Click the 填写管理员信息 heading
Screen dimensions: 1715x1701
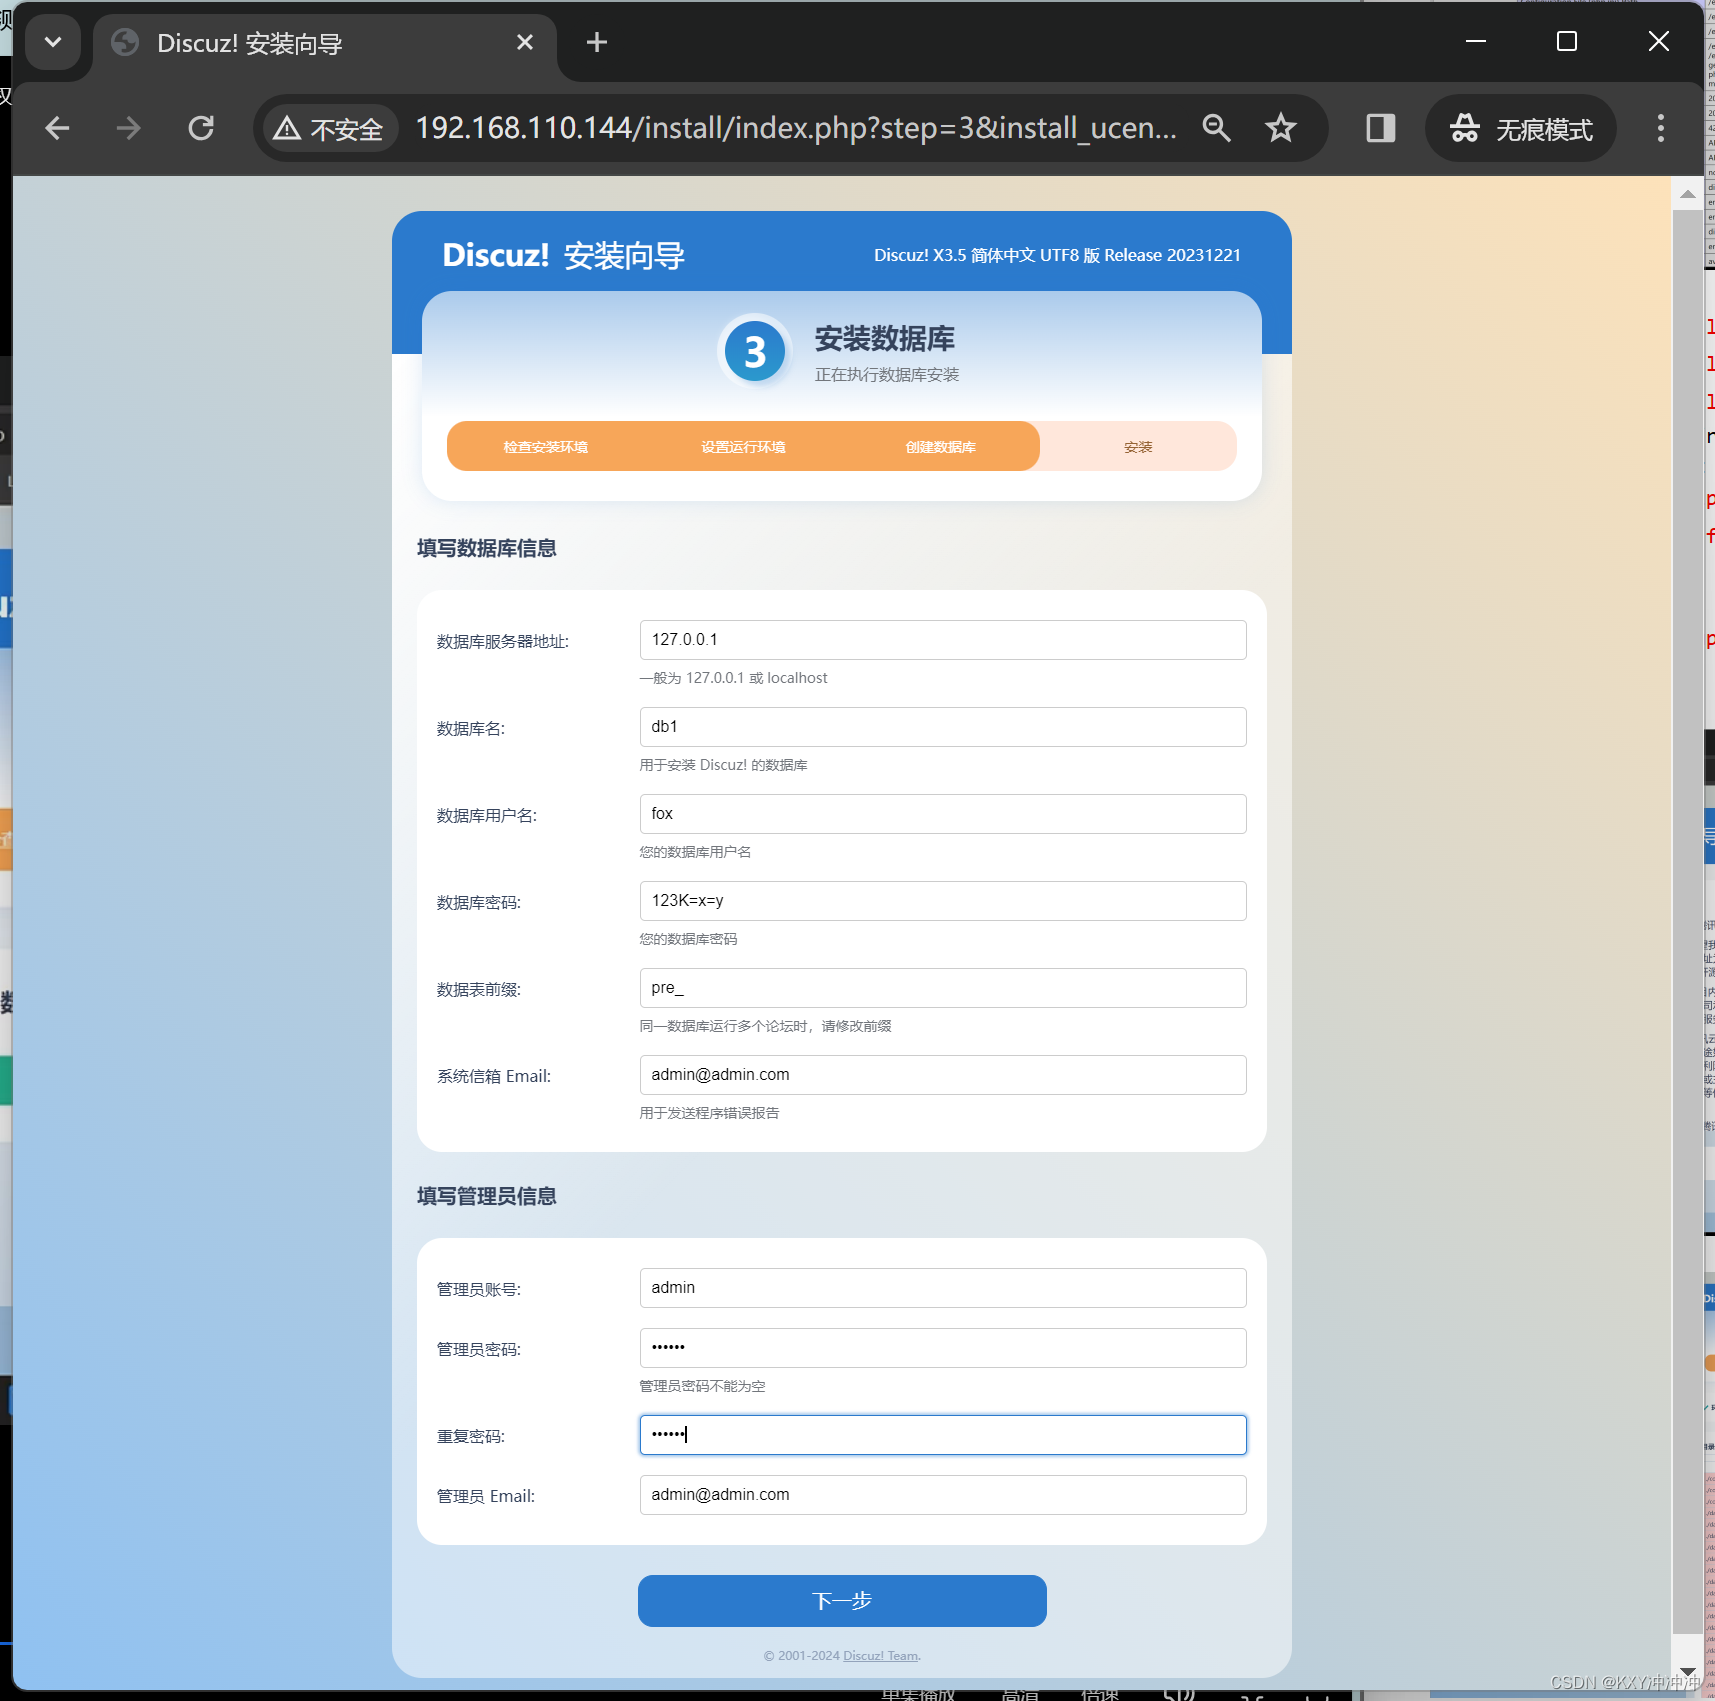tap(487, 1196)
